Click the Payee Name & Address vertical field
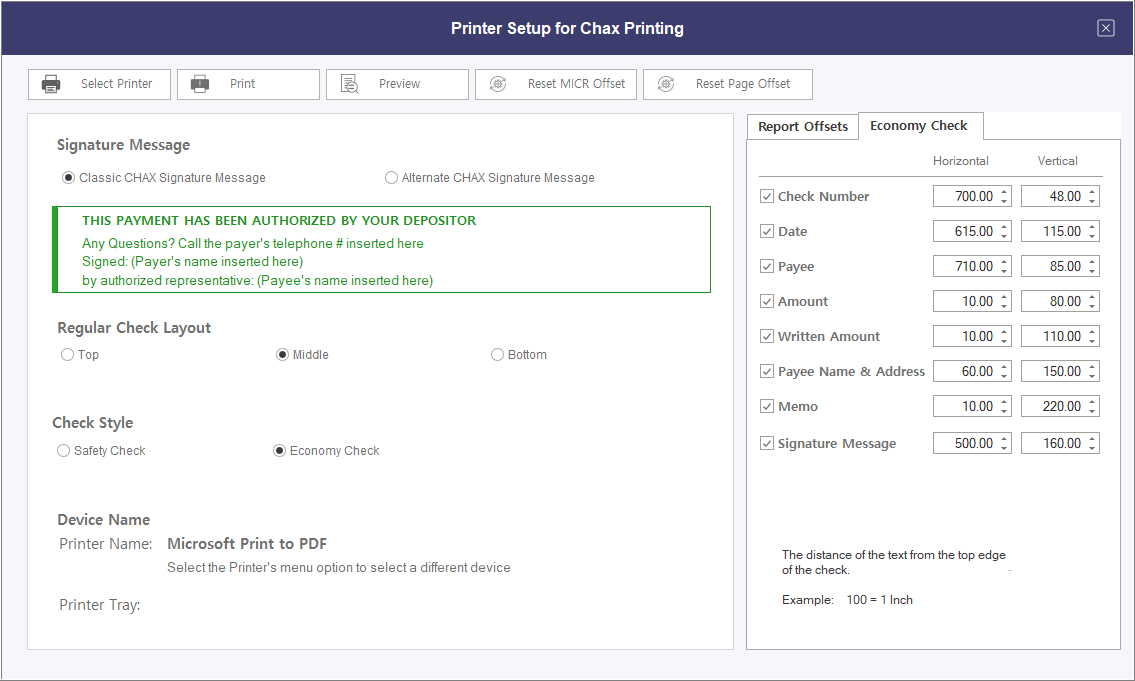The height and width of the screenshot is (681, 1135). click(1052, 372)
